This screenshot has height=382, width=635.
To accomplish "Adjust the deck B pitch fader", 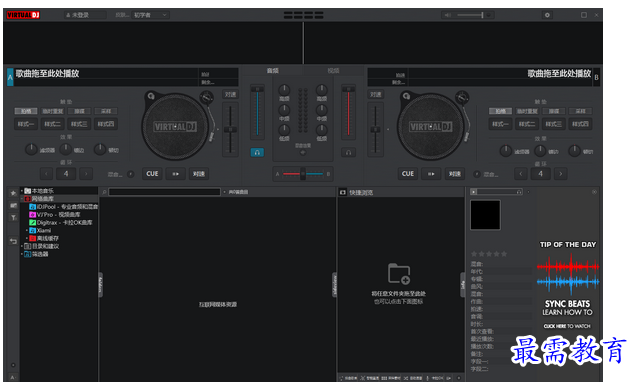I will 375,130.
